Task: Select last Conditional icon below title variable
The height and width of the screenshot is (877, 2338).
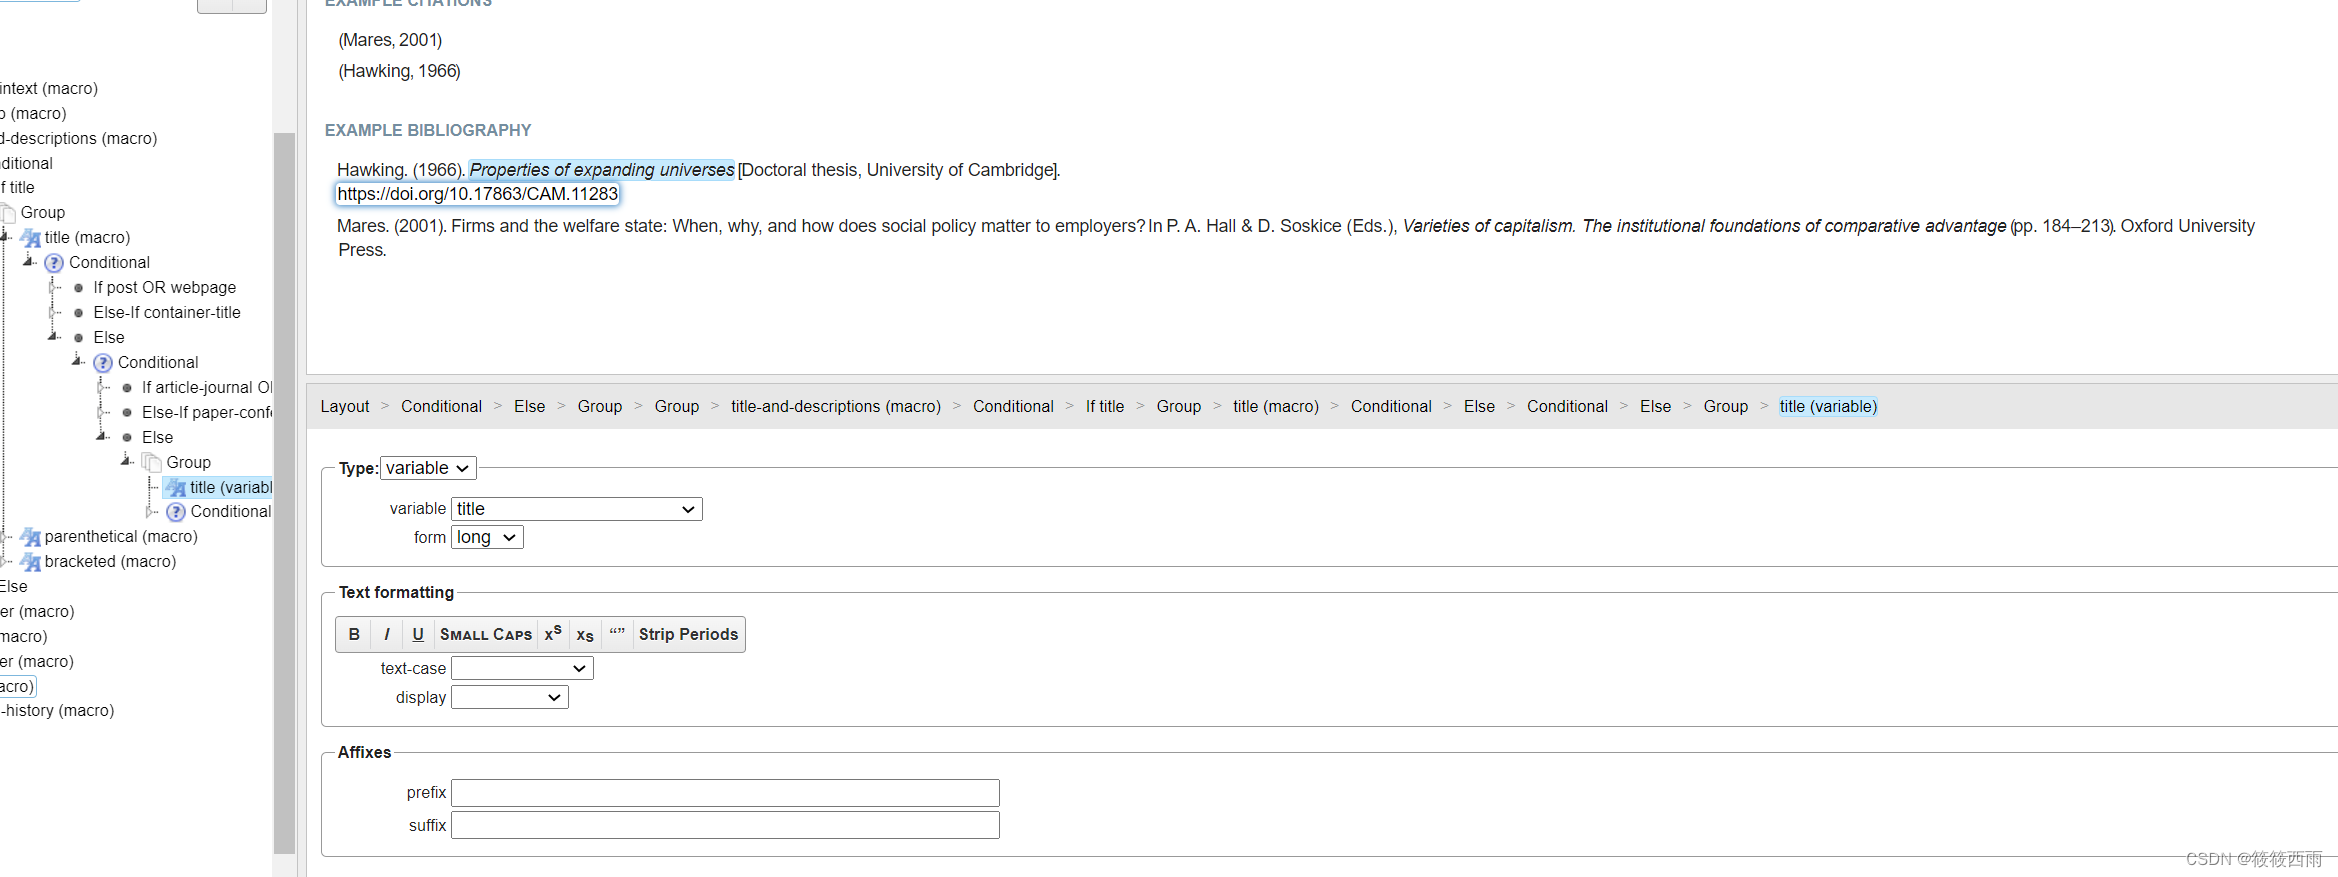Action: click(x=176, y=512)
